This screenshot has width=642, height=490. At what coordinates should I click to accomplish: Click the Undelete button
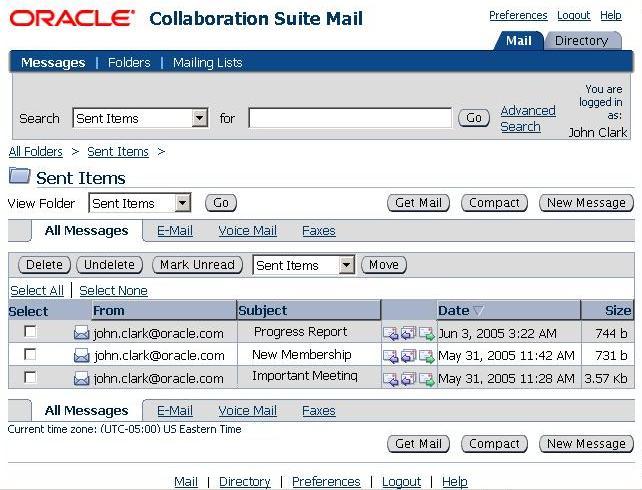(109, 264)
